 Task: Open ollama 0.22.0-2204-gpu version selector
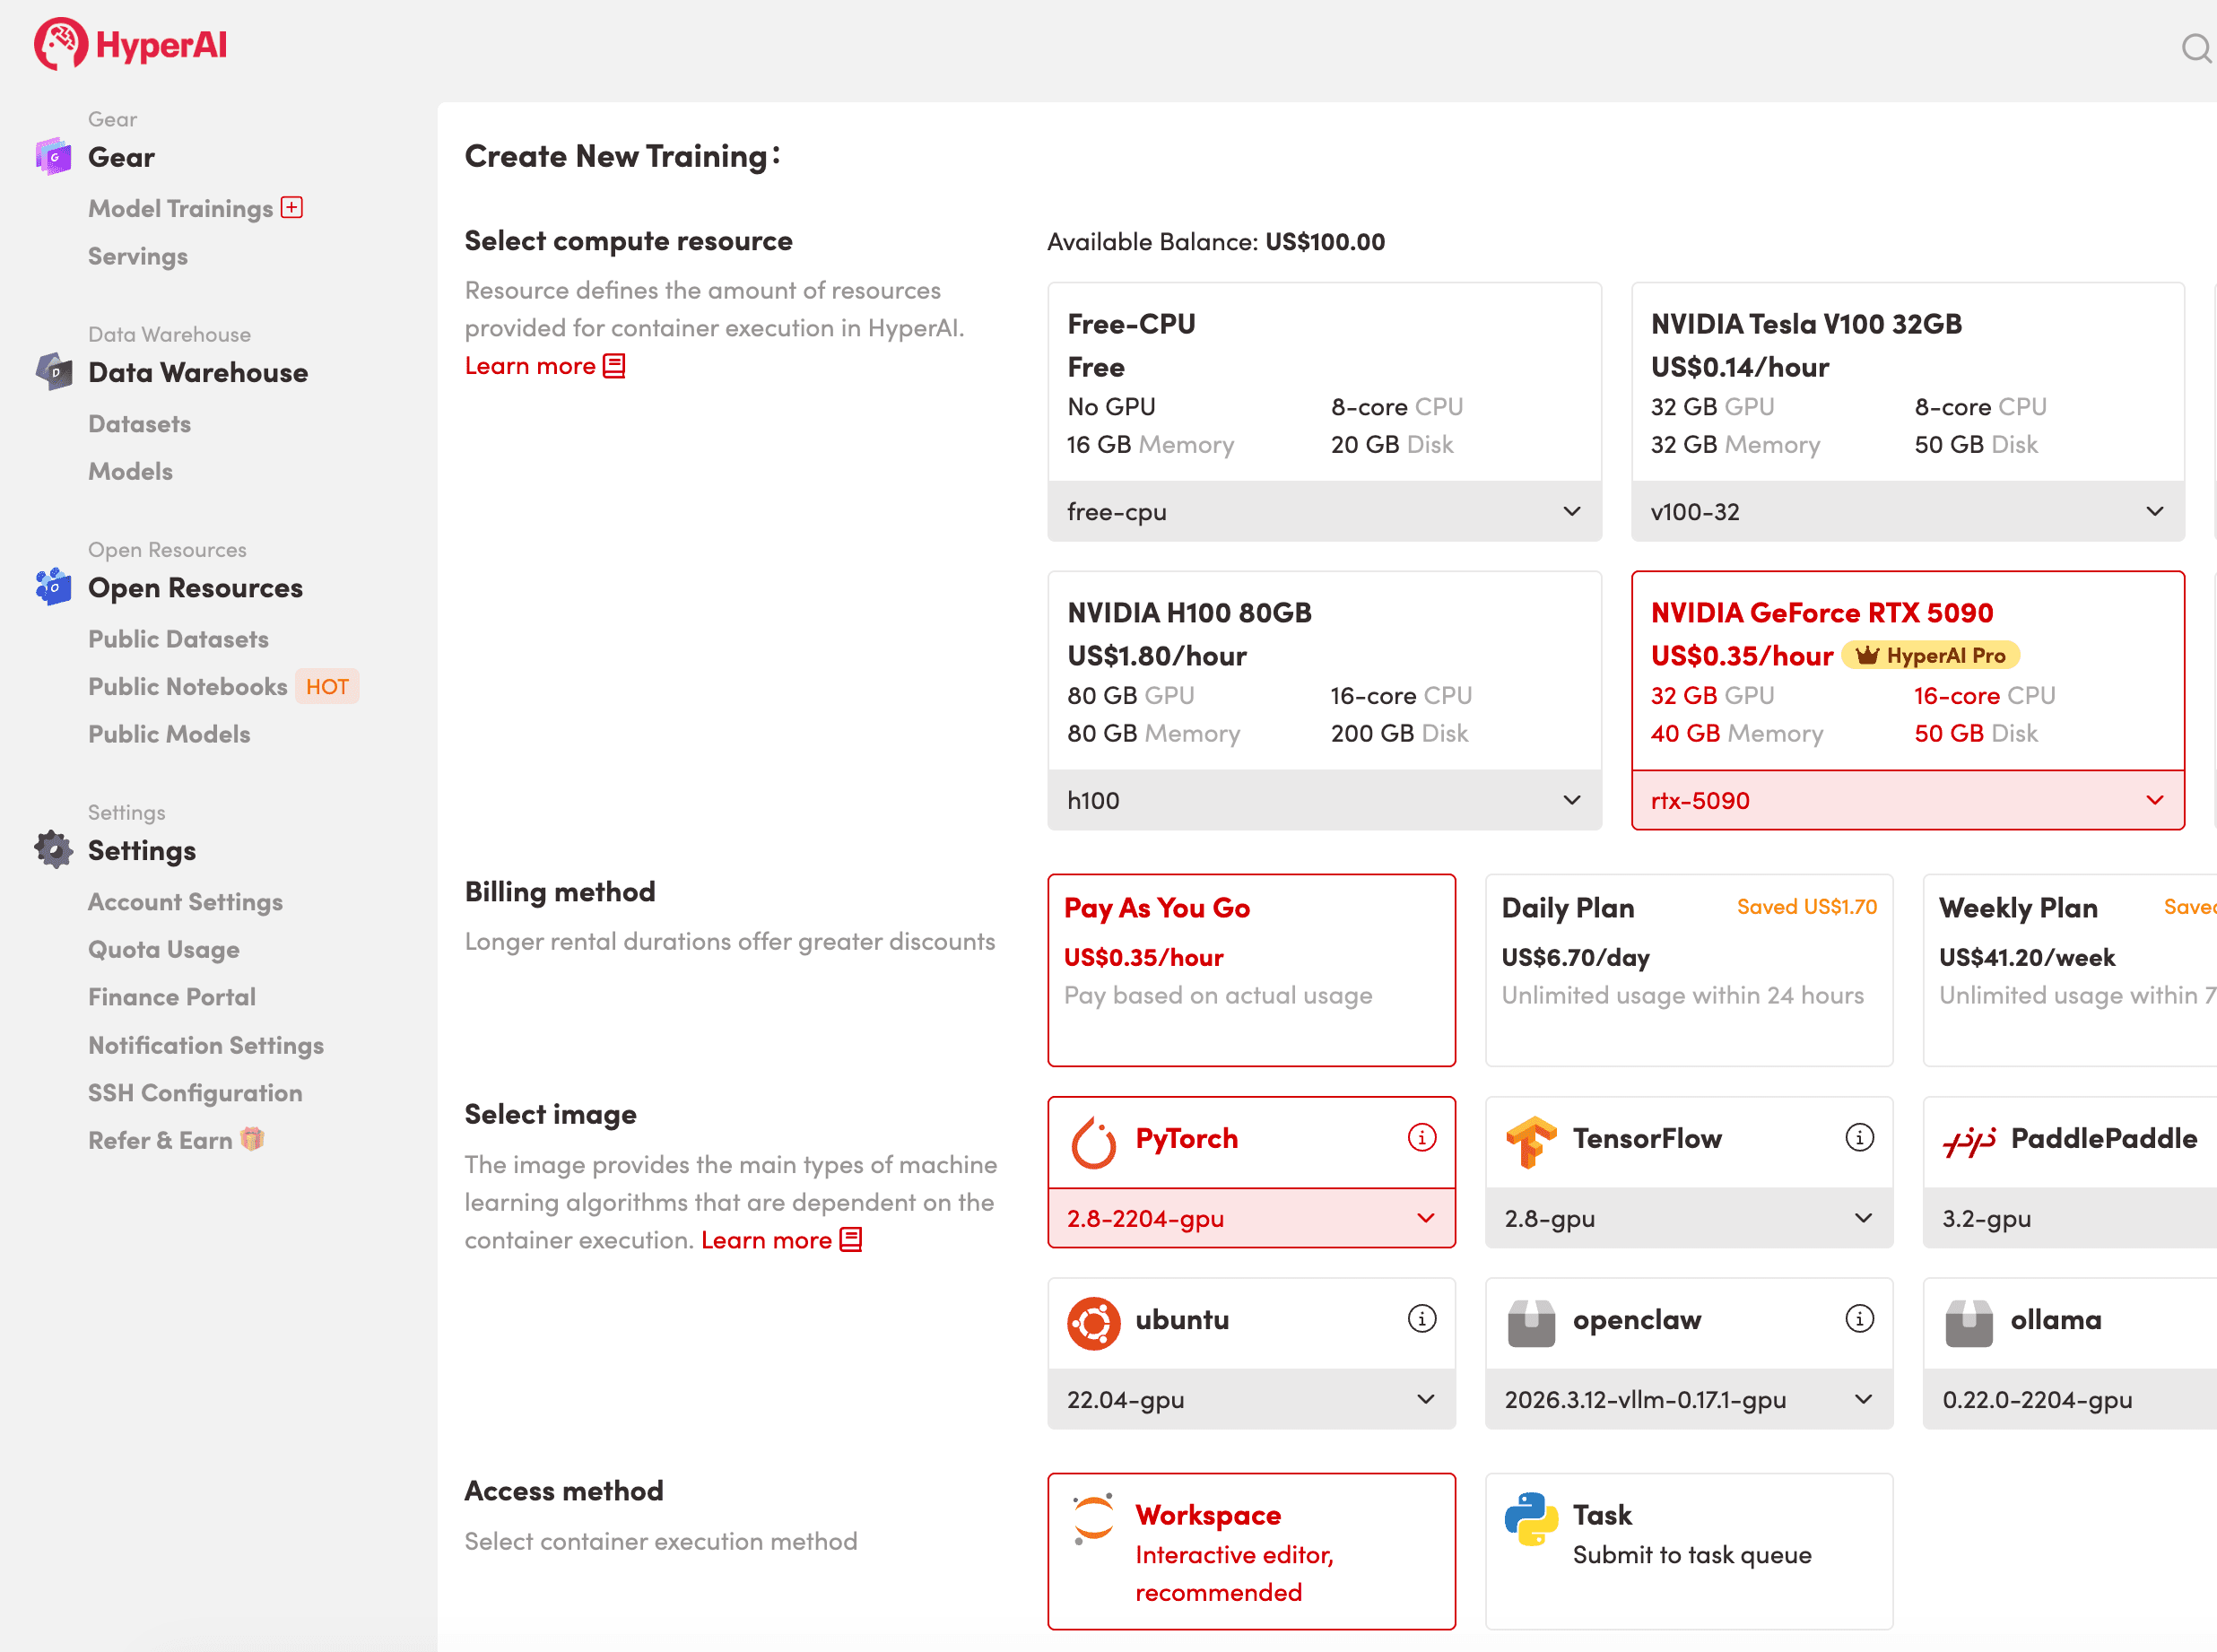[x=2070, y=1399]
